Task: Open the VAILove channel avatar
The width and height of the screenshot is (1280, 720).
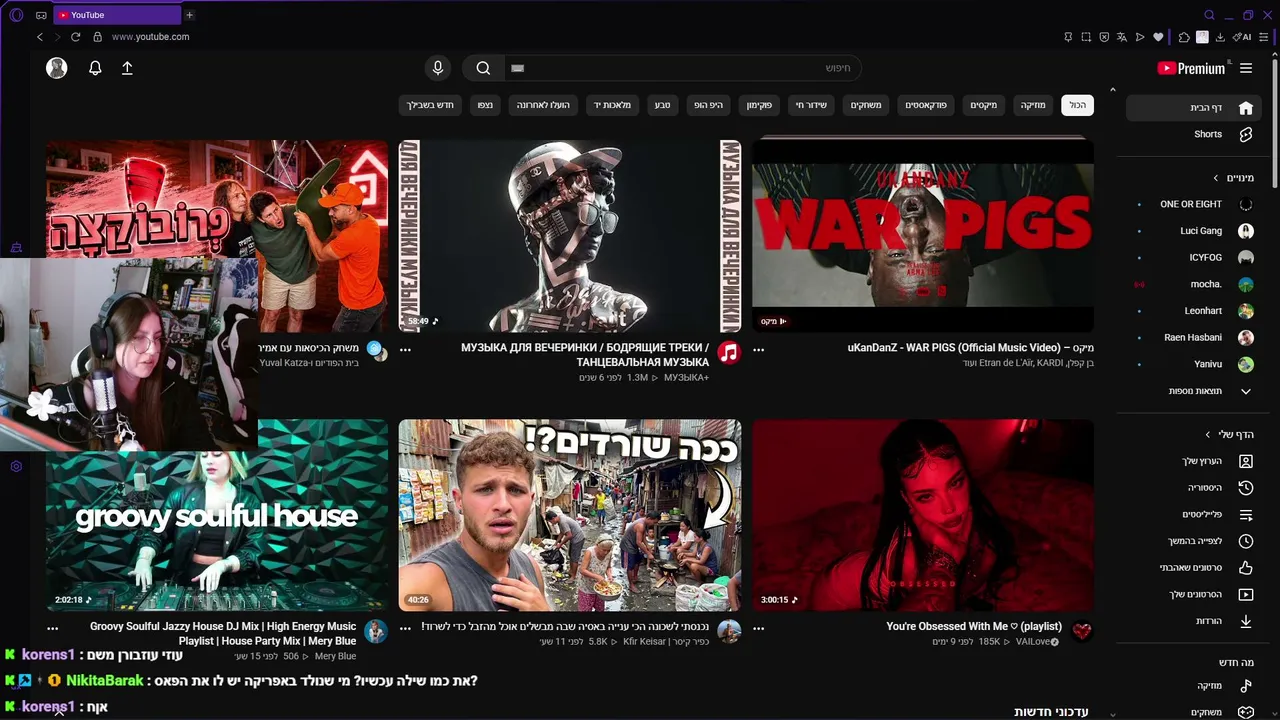Action: tap(1081, 631)
